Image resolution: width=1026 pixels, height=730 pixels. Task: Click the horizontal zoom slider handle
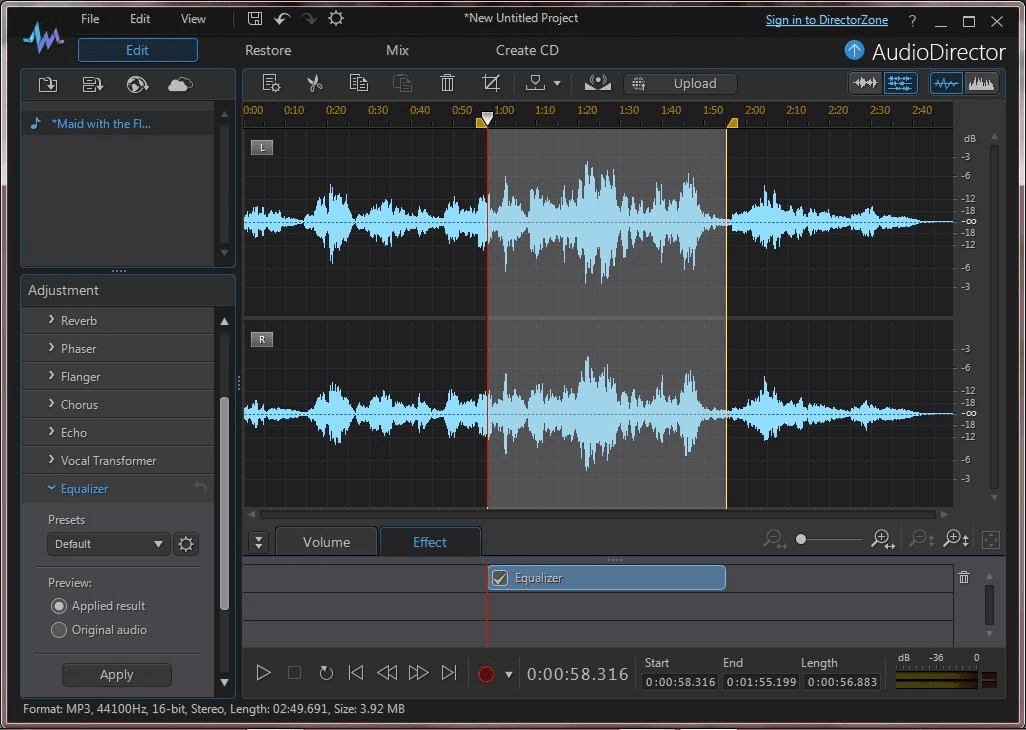click(801, 540)
